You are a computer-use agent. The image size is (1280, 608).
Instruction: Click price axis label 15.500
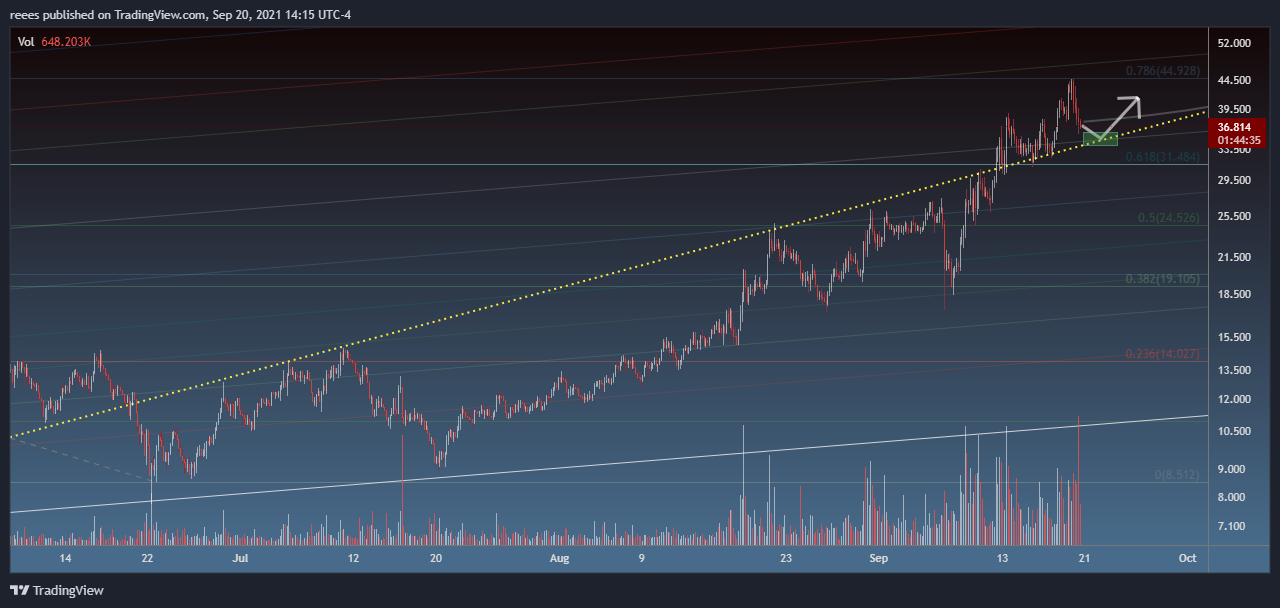(1234, 338)
